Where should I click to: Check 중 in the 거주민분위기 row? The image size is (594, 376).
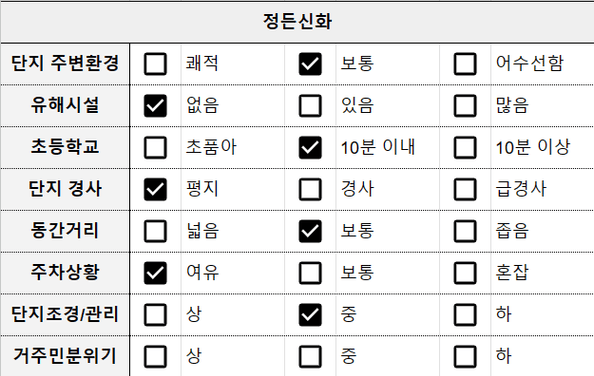[x=310, y=356]
